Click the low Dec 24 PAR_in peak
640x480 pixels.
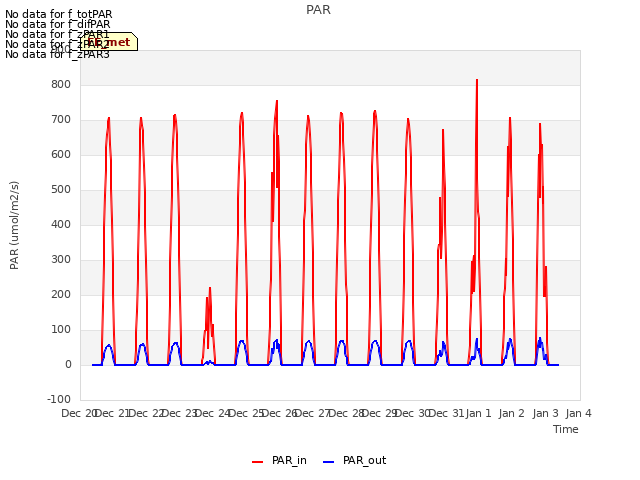pyautogui.click(x=210, y=288)
